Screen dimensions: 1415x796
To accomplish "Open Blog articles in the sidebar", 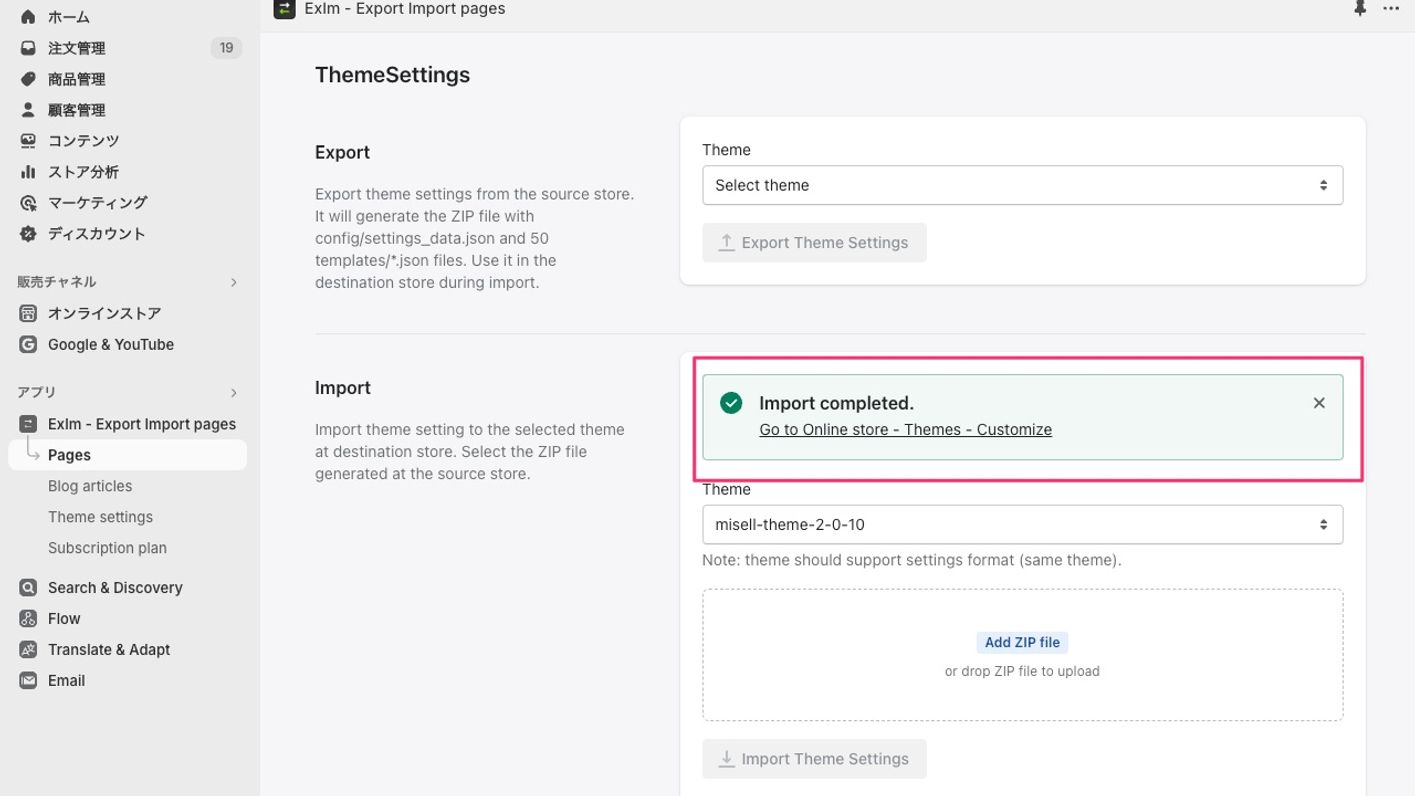I will 90,486.
